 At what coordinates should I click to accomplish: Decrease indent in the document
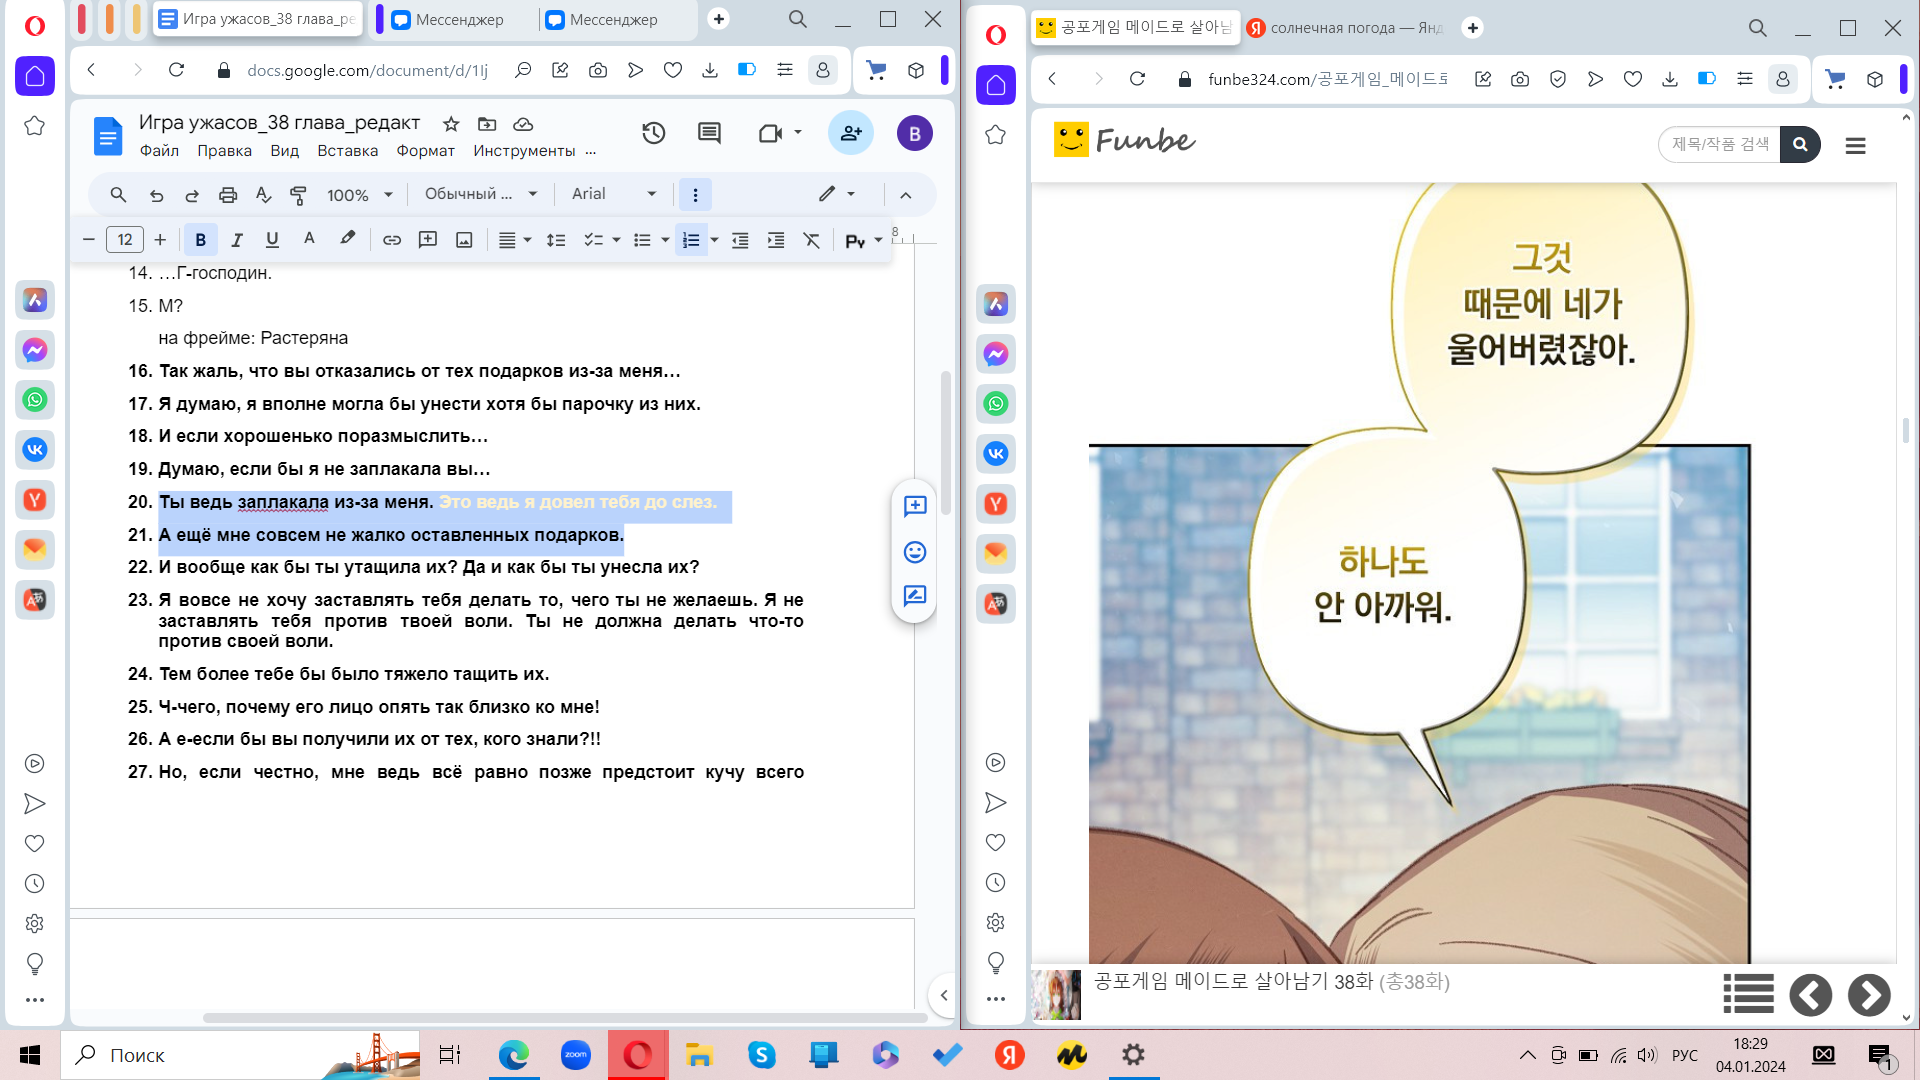pos(740,240)
